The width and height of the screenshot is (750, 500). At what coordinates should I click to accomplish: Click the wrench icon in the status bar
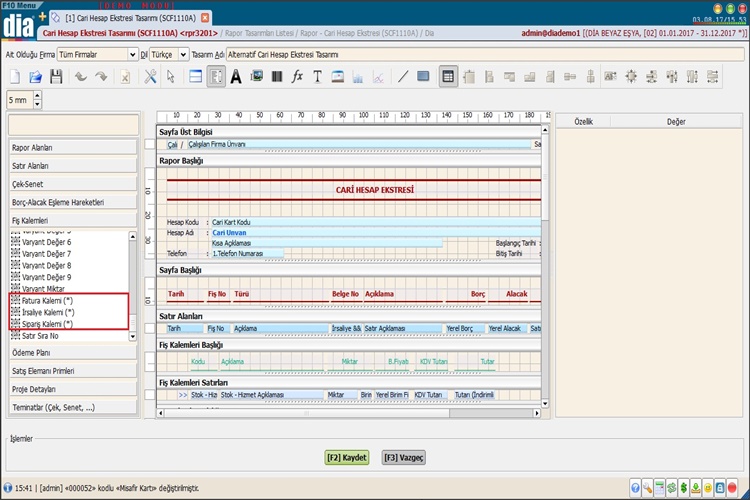click(647, 488)
